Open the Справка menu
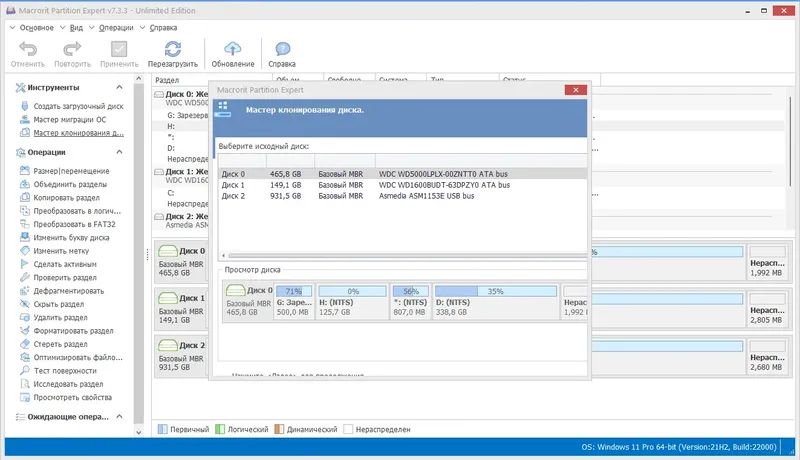800x460 pixels. click(163, 28)
